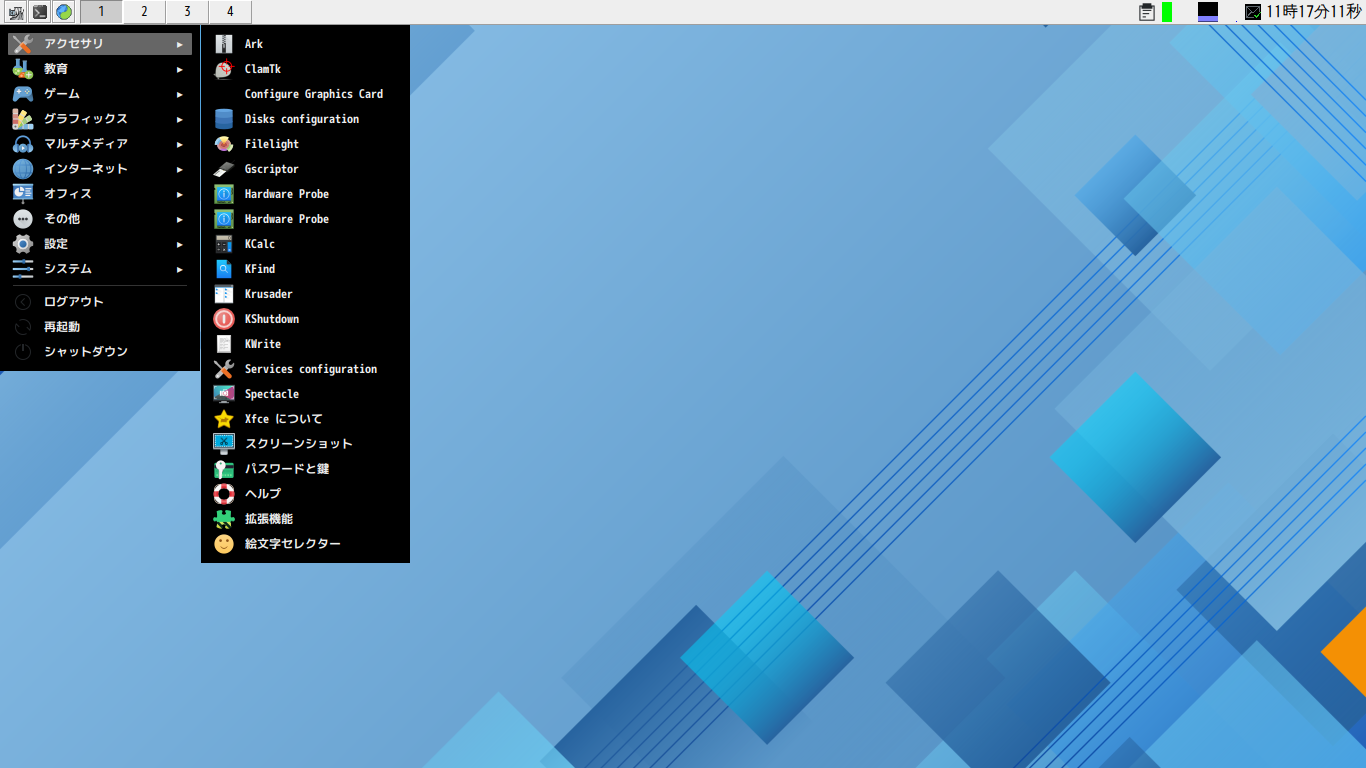Expand the オフィス submenu arrow
The image size is (1366, 768).
(180, 194)
